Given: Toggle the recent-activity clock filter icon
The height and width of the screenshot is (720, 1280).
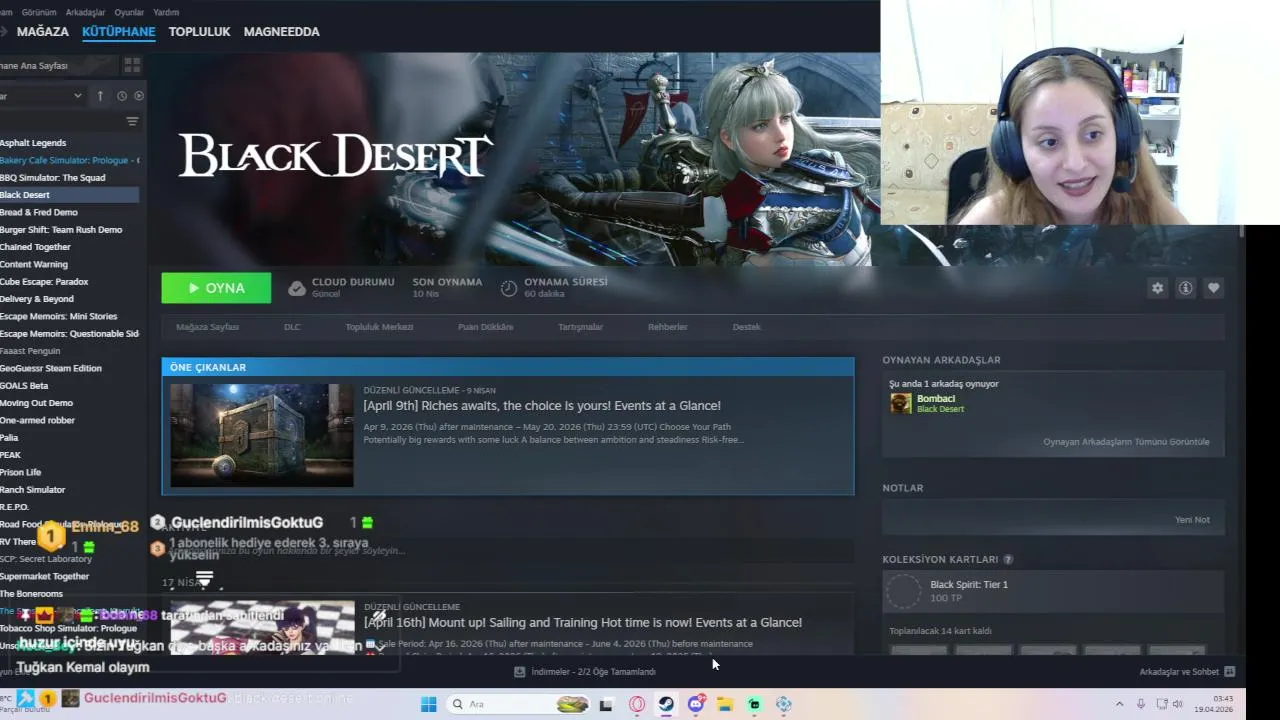Looking at the screenshot, I should coord(122,96).
